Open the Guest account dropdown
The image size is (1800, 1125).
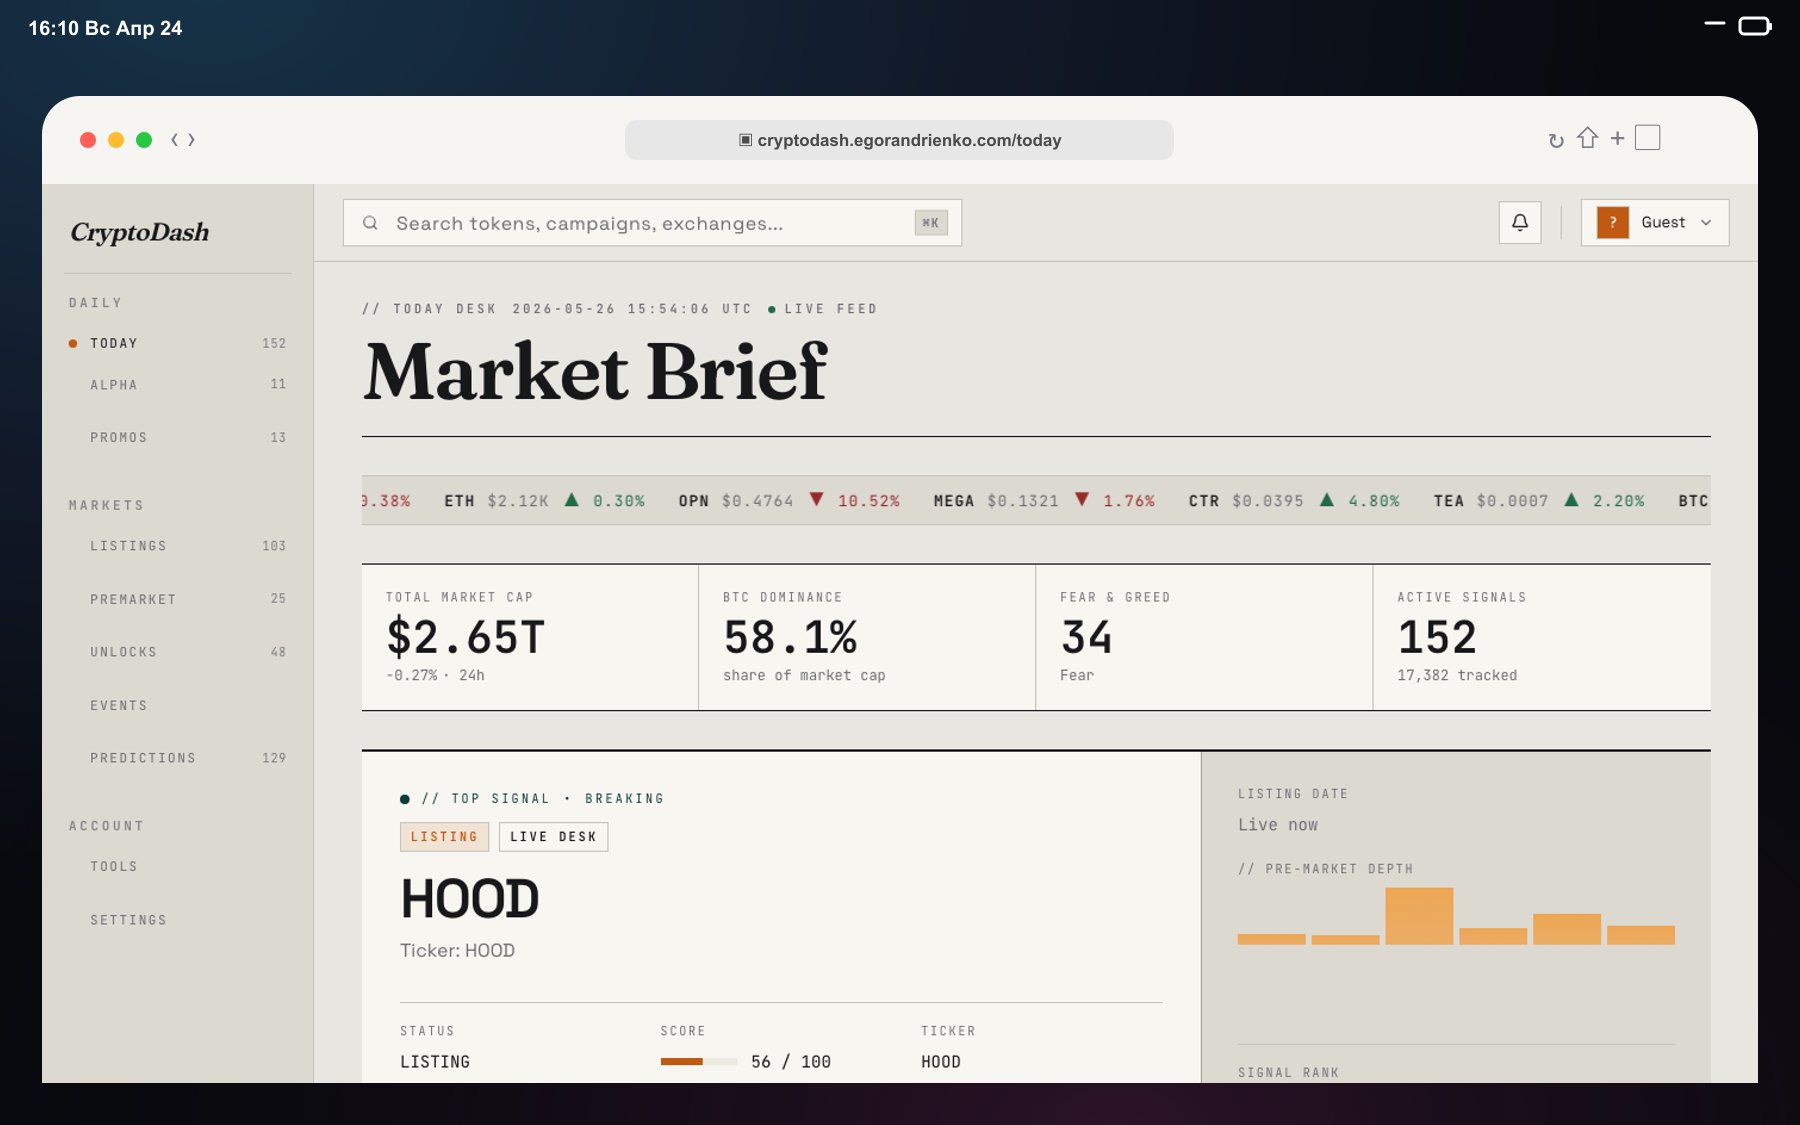(x=1655, y=223)
